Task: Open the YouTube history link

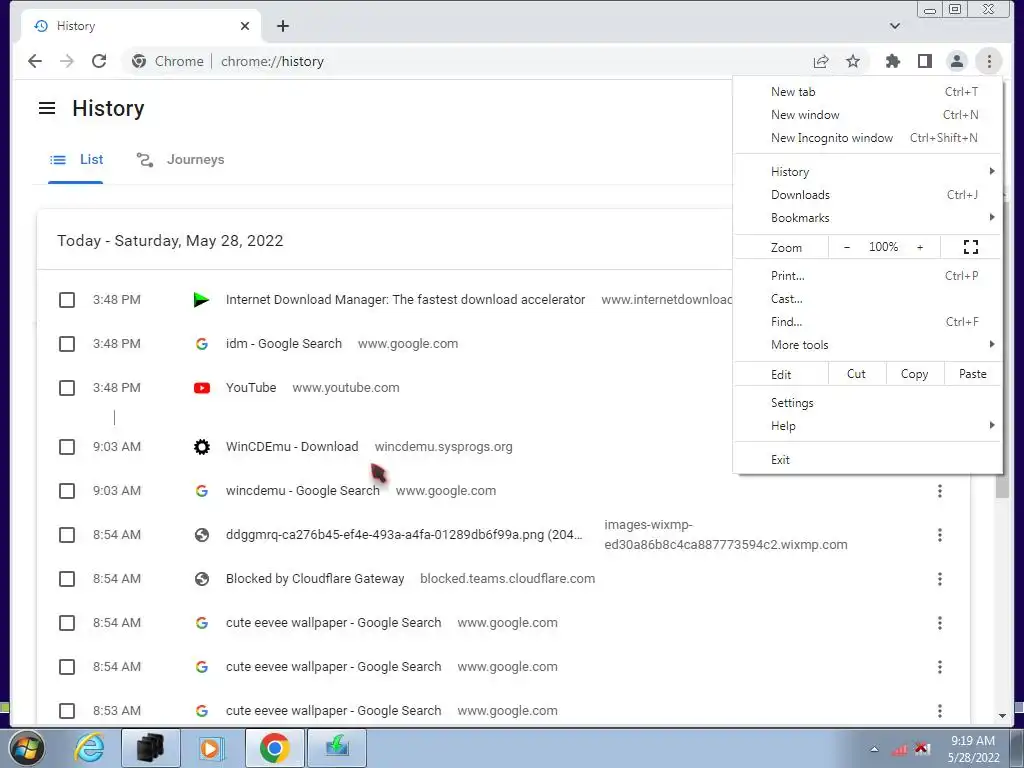Action: click(x=251, y=388)
